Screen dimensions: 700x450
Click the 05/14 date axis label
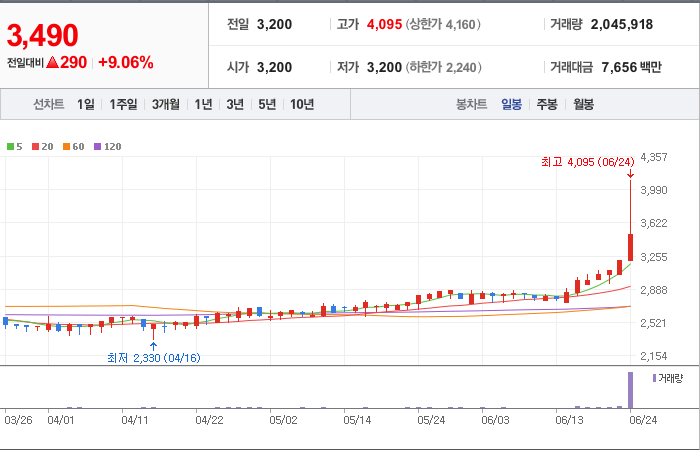point(357,421)
